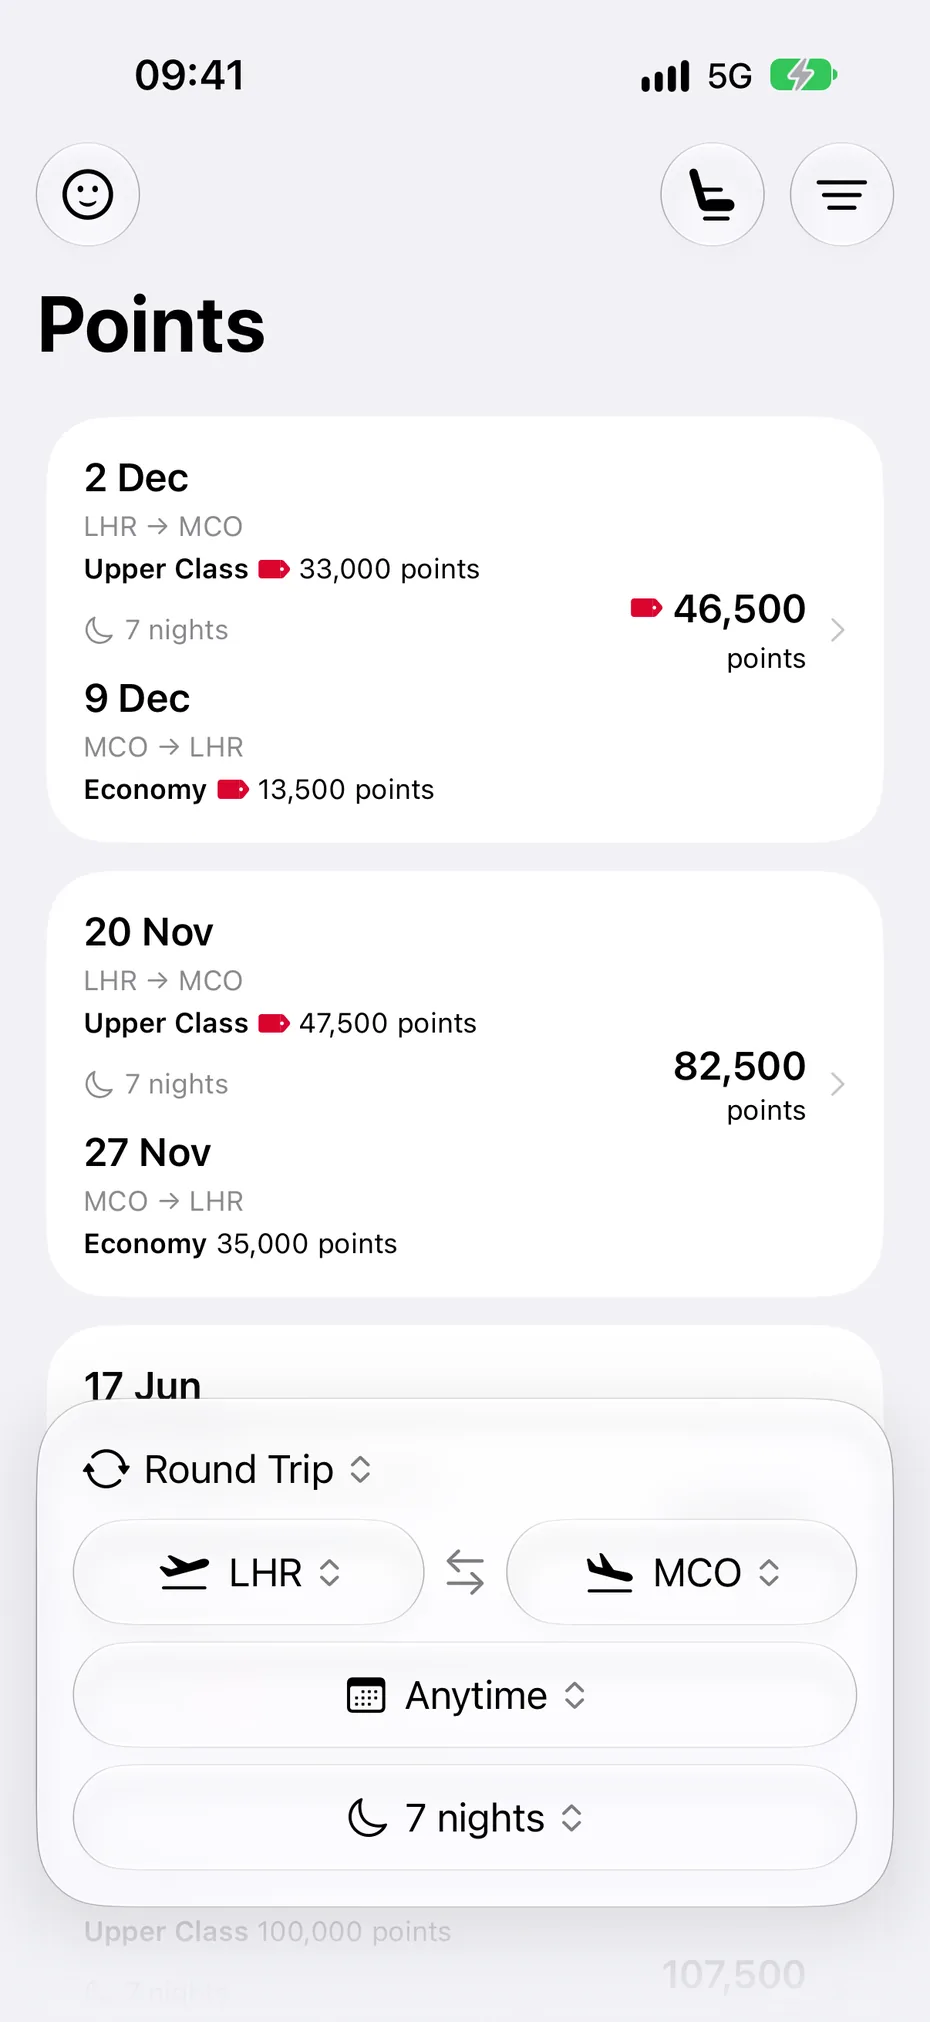Open the 20 Nov trip details chevron
This screenshot has width=930, height=2022.
coord(838,1084)
